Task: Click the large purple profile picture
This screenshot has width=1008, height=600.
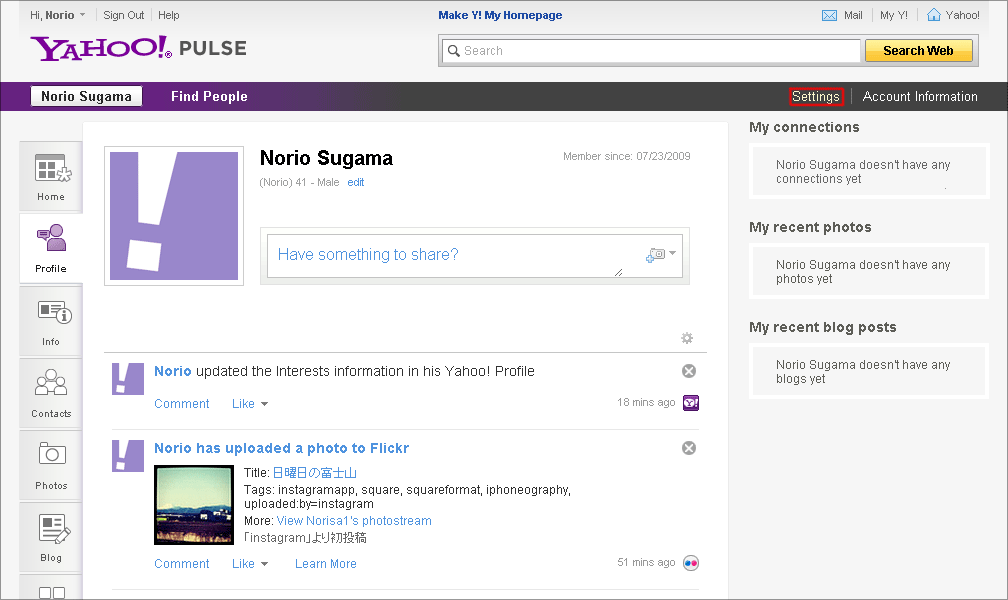Action: [x=174, y=216]
